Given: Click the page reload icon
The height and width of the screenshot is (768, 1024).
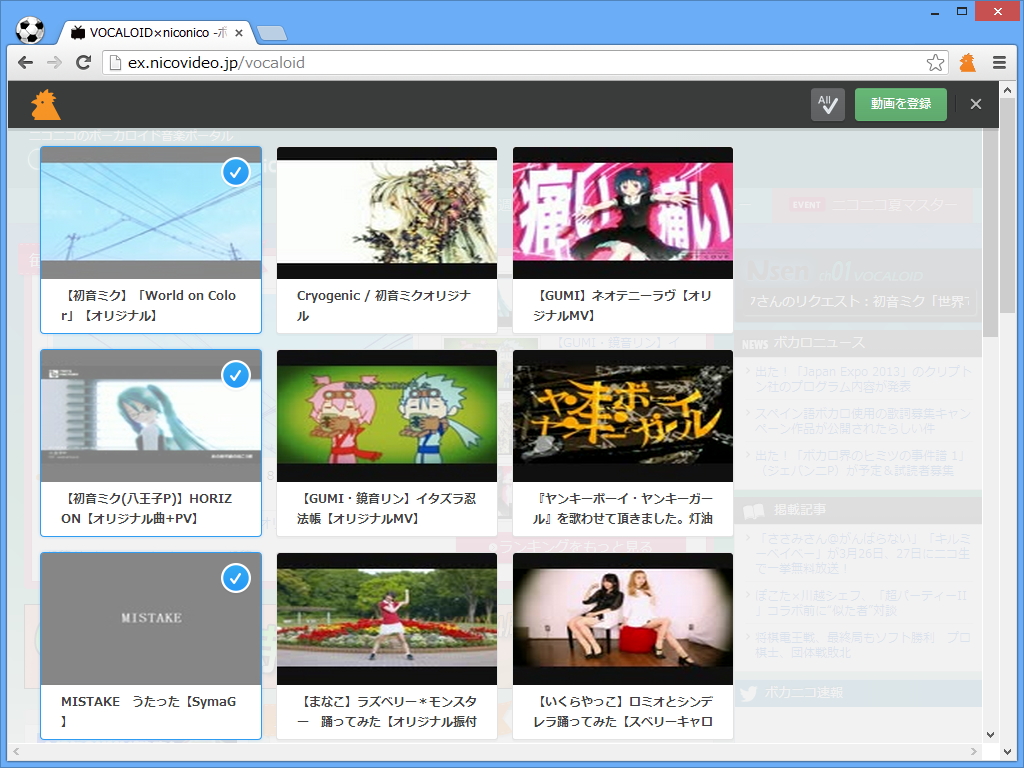Looking at the screenshot, I should point(83,62).
